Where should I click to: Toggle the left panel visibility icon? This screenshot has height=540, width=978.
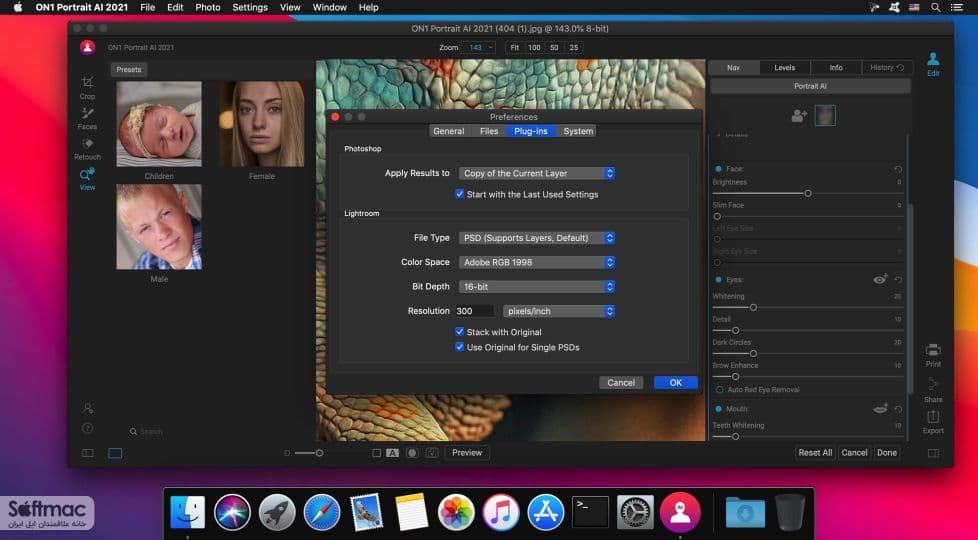(x=87, y=453)
